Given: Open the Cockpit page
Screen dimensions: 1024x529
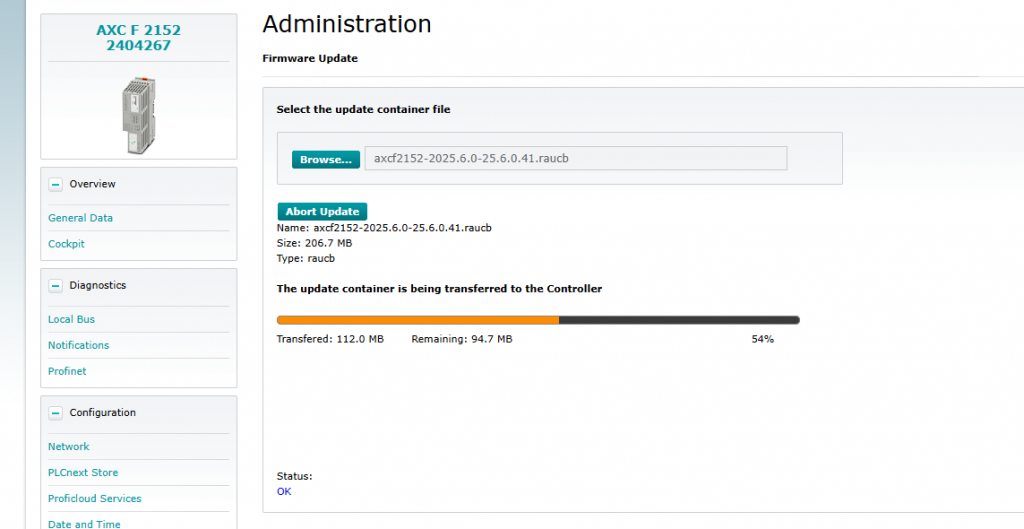Looking at the screenshot, I should [x=66, y=244].
